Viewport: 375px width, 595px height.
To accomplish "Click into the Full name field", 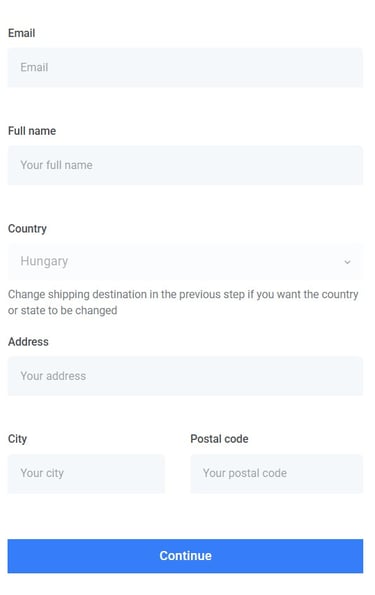I will tap(185, 165).
